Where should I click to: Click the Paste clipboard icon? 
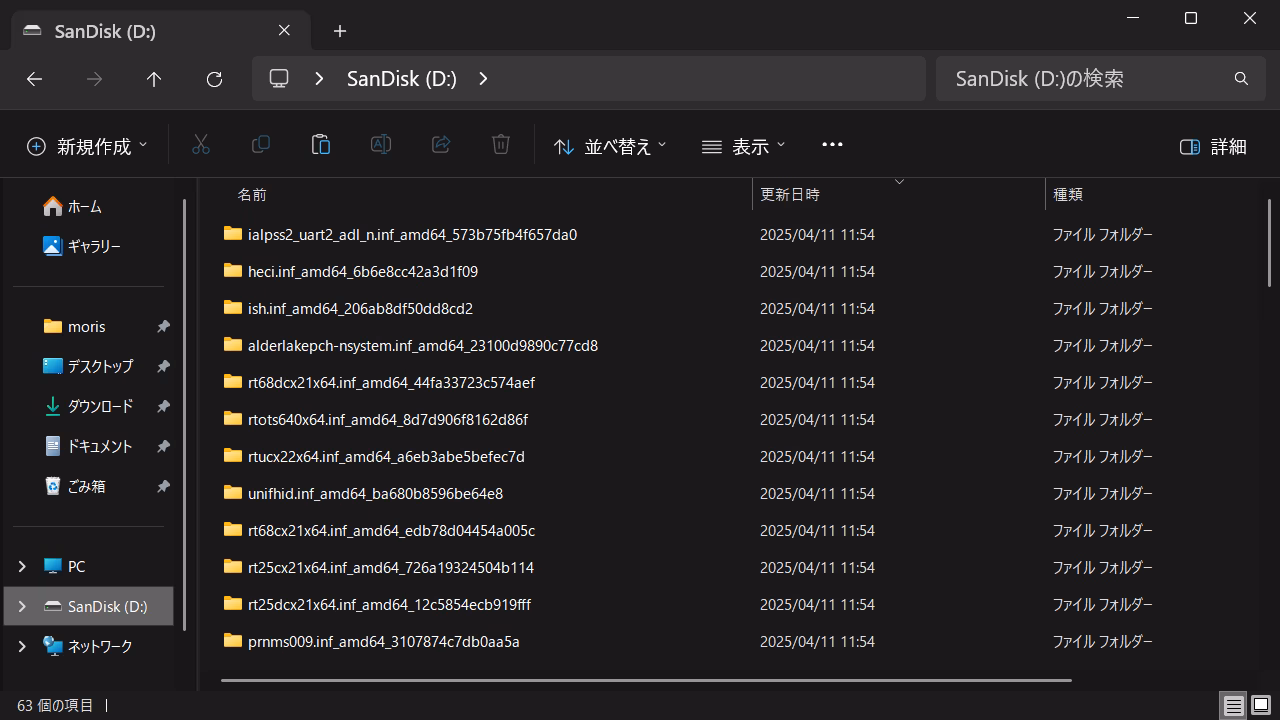coord(321,146)
